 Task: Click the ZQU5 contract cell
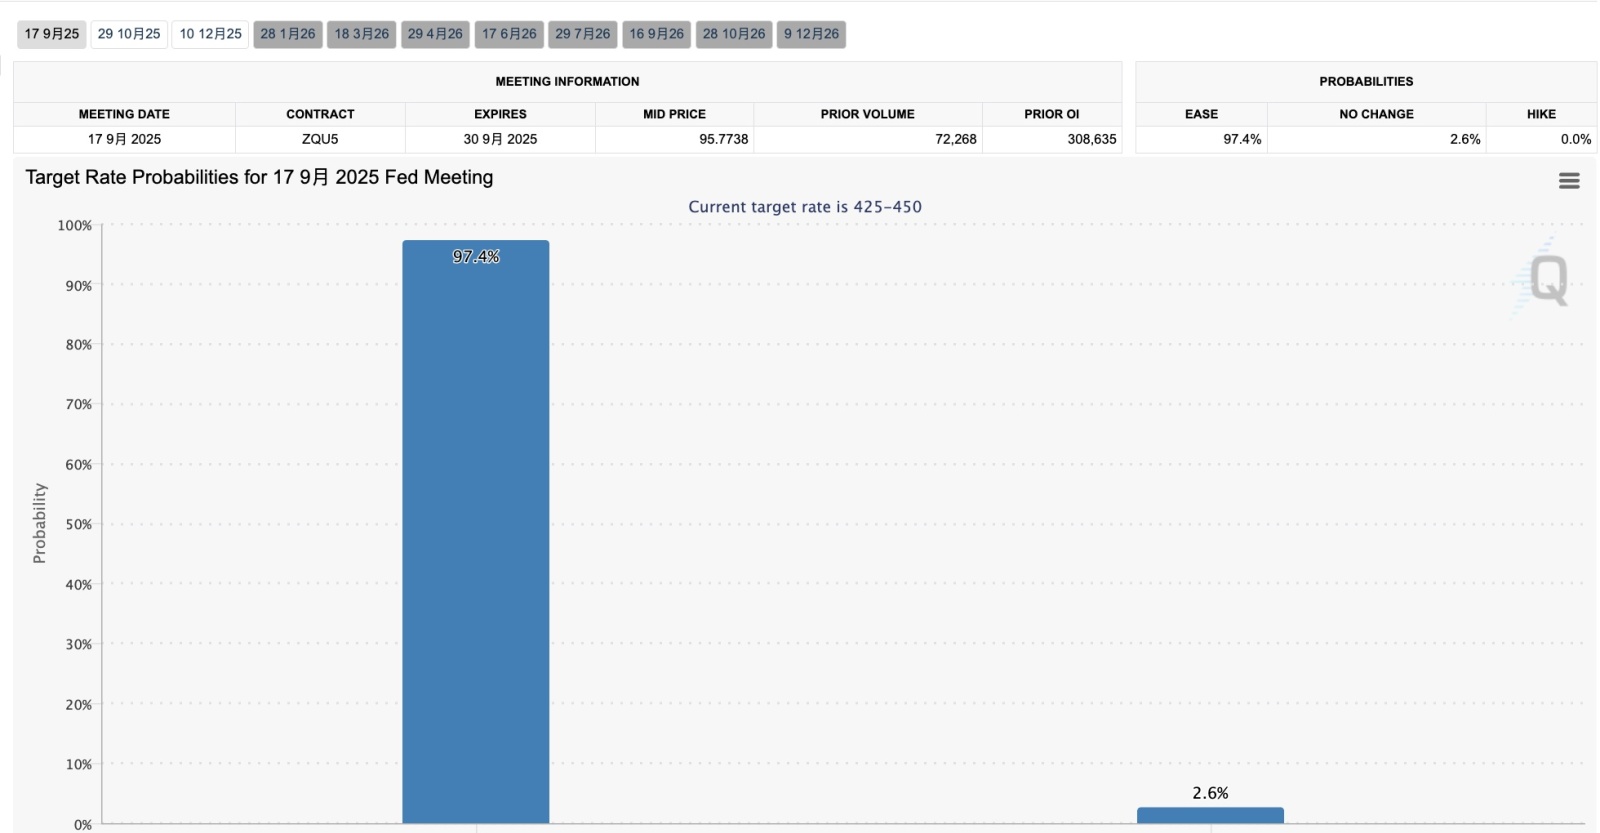click(320, 139)
